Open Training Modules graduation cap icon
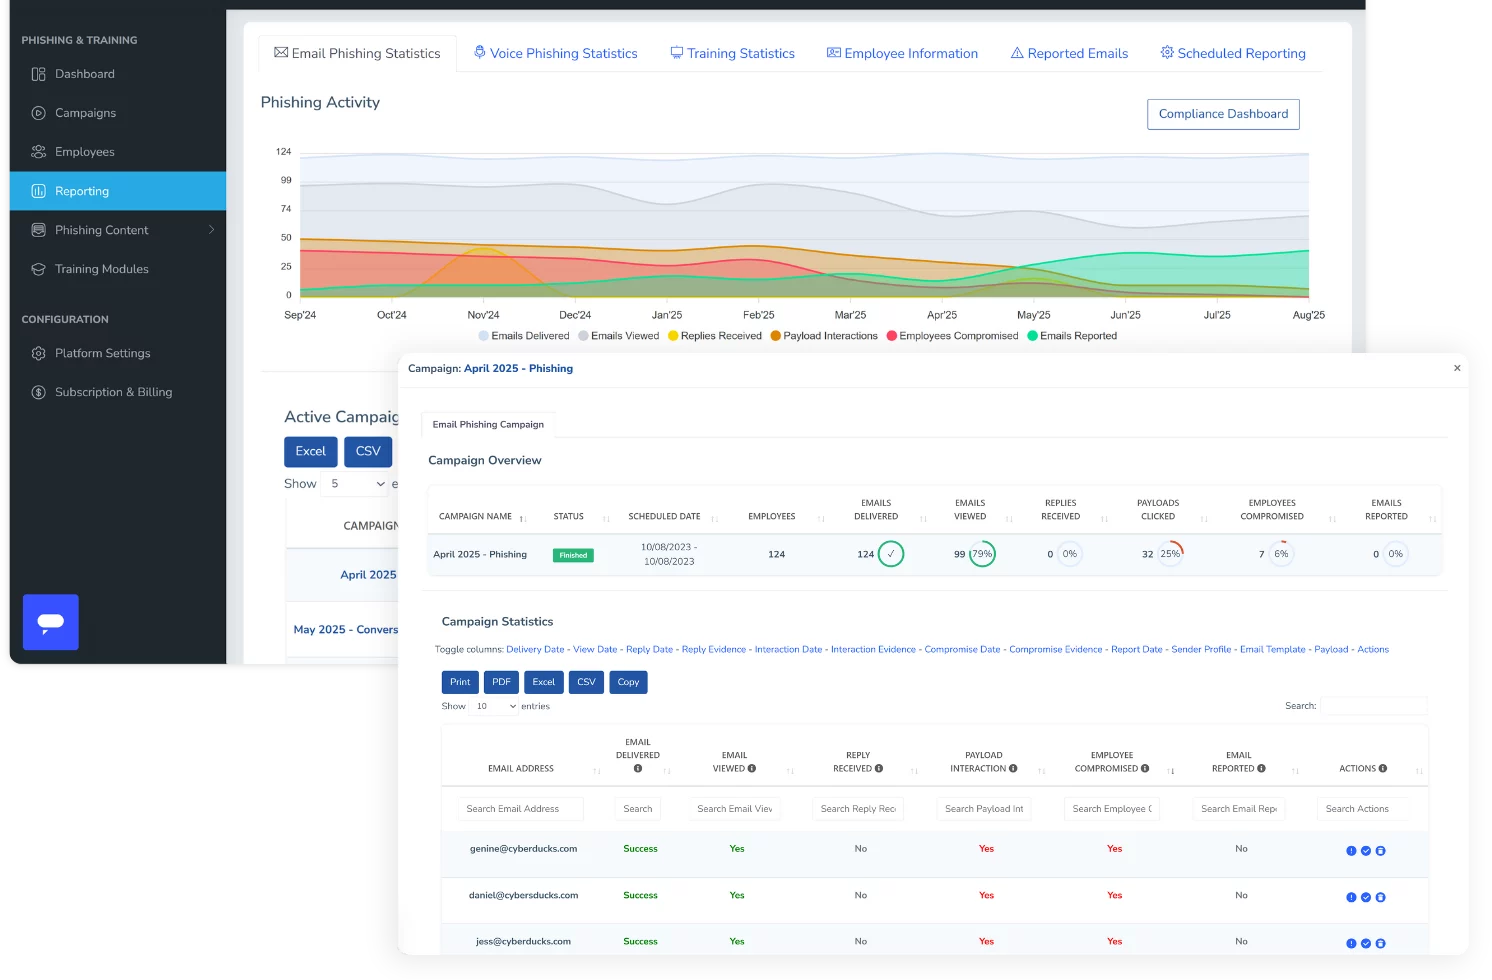 click(39, 269)
